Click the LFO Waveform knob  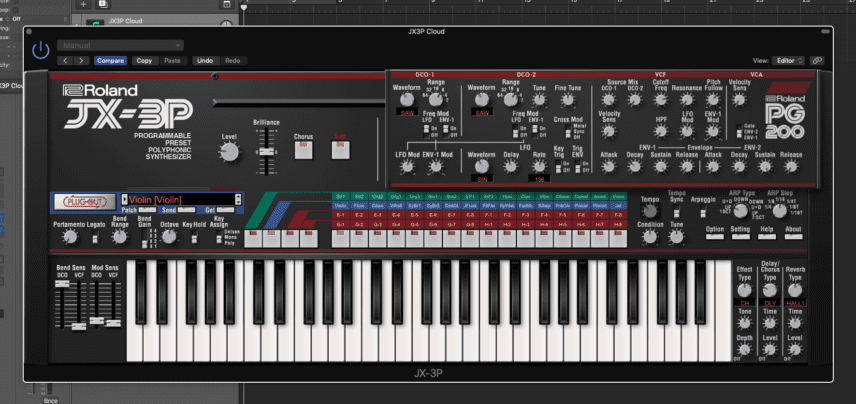coord(482,167)
